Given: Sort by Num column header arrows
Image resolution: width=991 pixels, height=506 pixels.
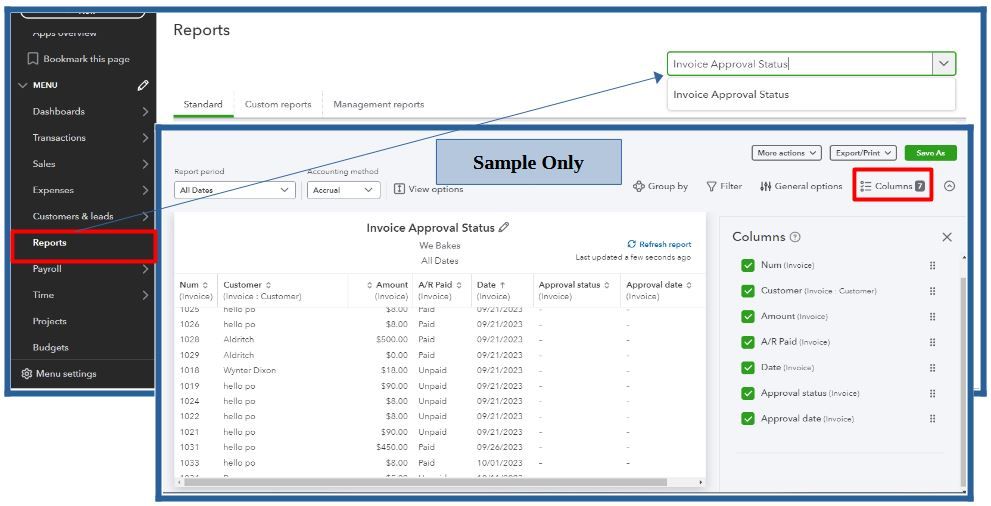Looking at the screenshot, I should (x=205, y=286).
